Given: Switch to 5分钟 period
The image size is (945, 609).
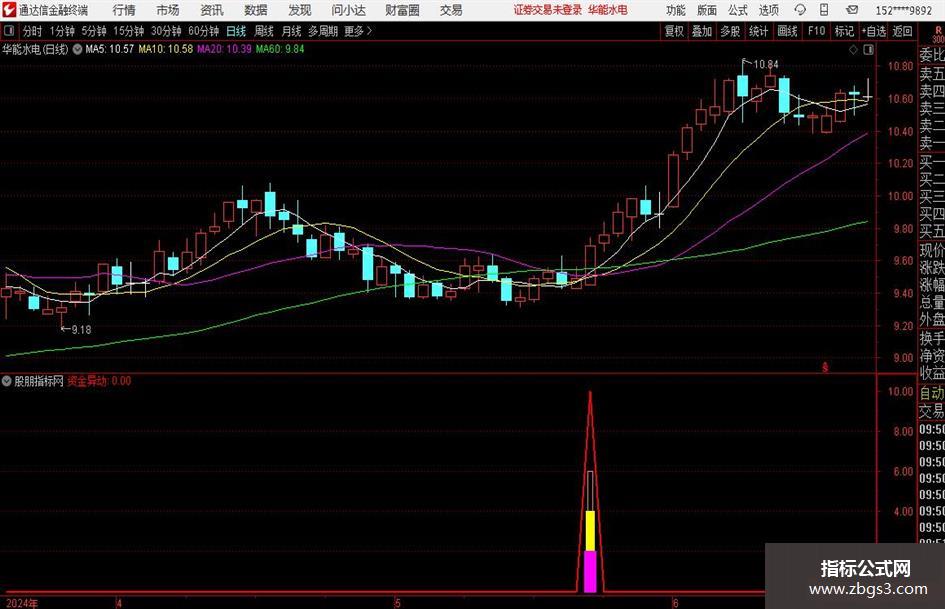Looking at the screenshot, I should (x=93, y=31).
